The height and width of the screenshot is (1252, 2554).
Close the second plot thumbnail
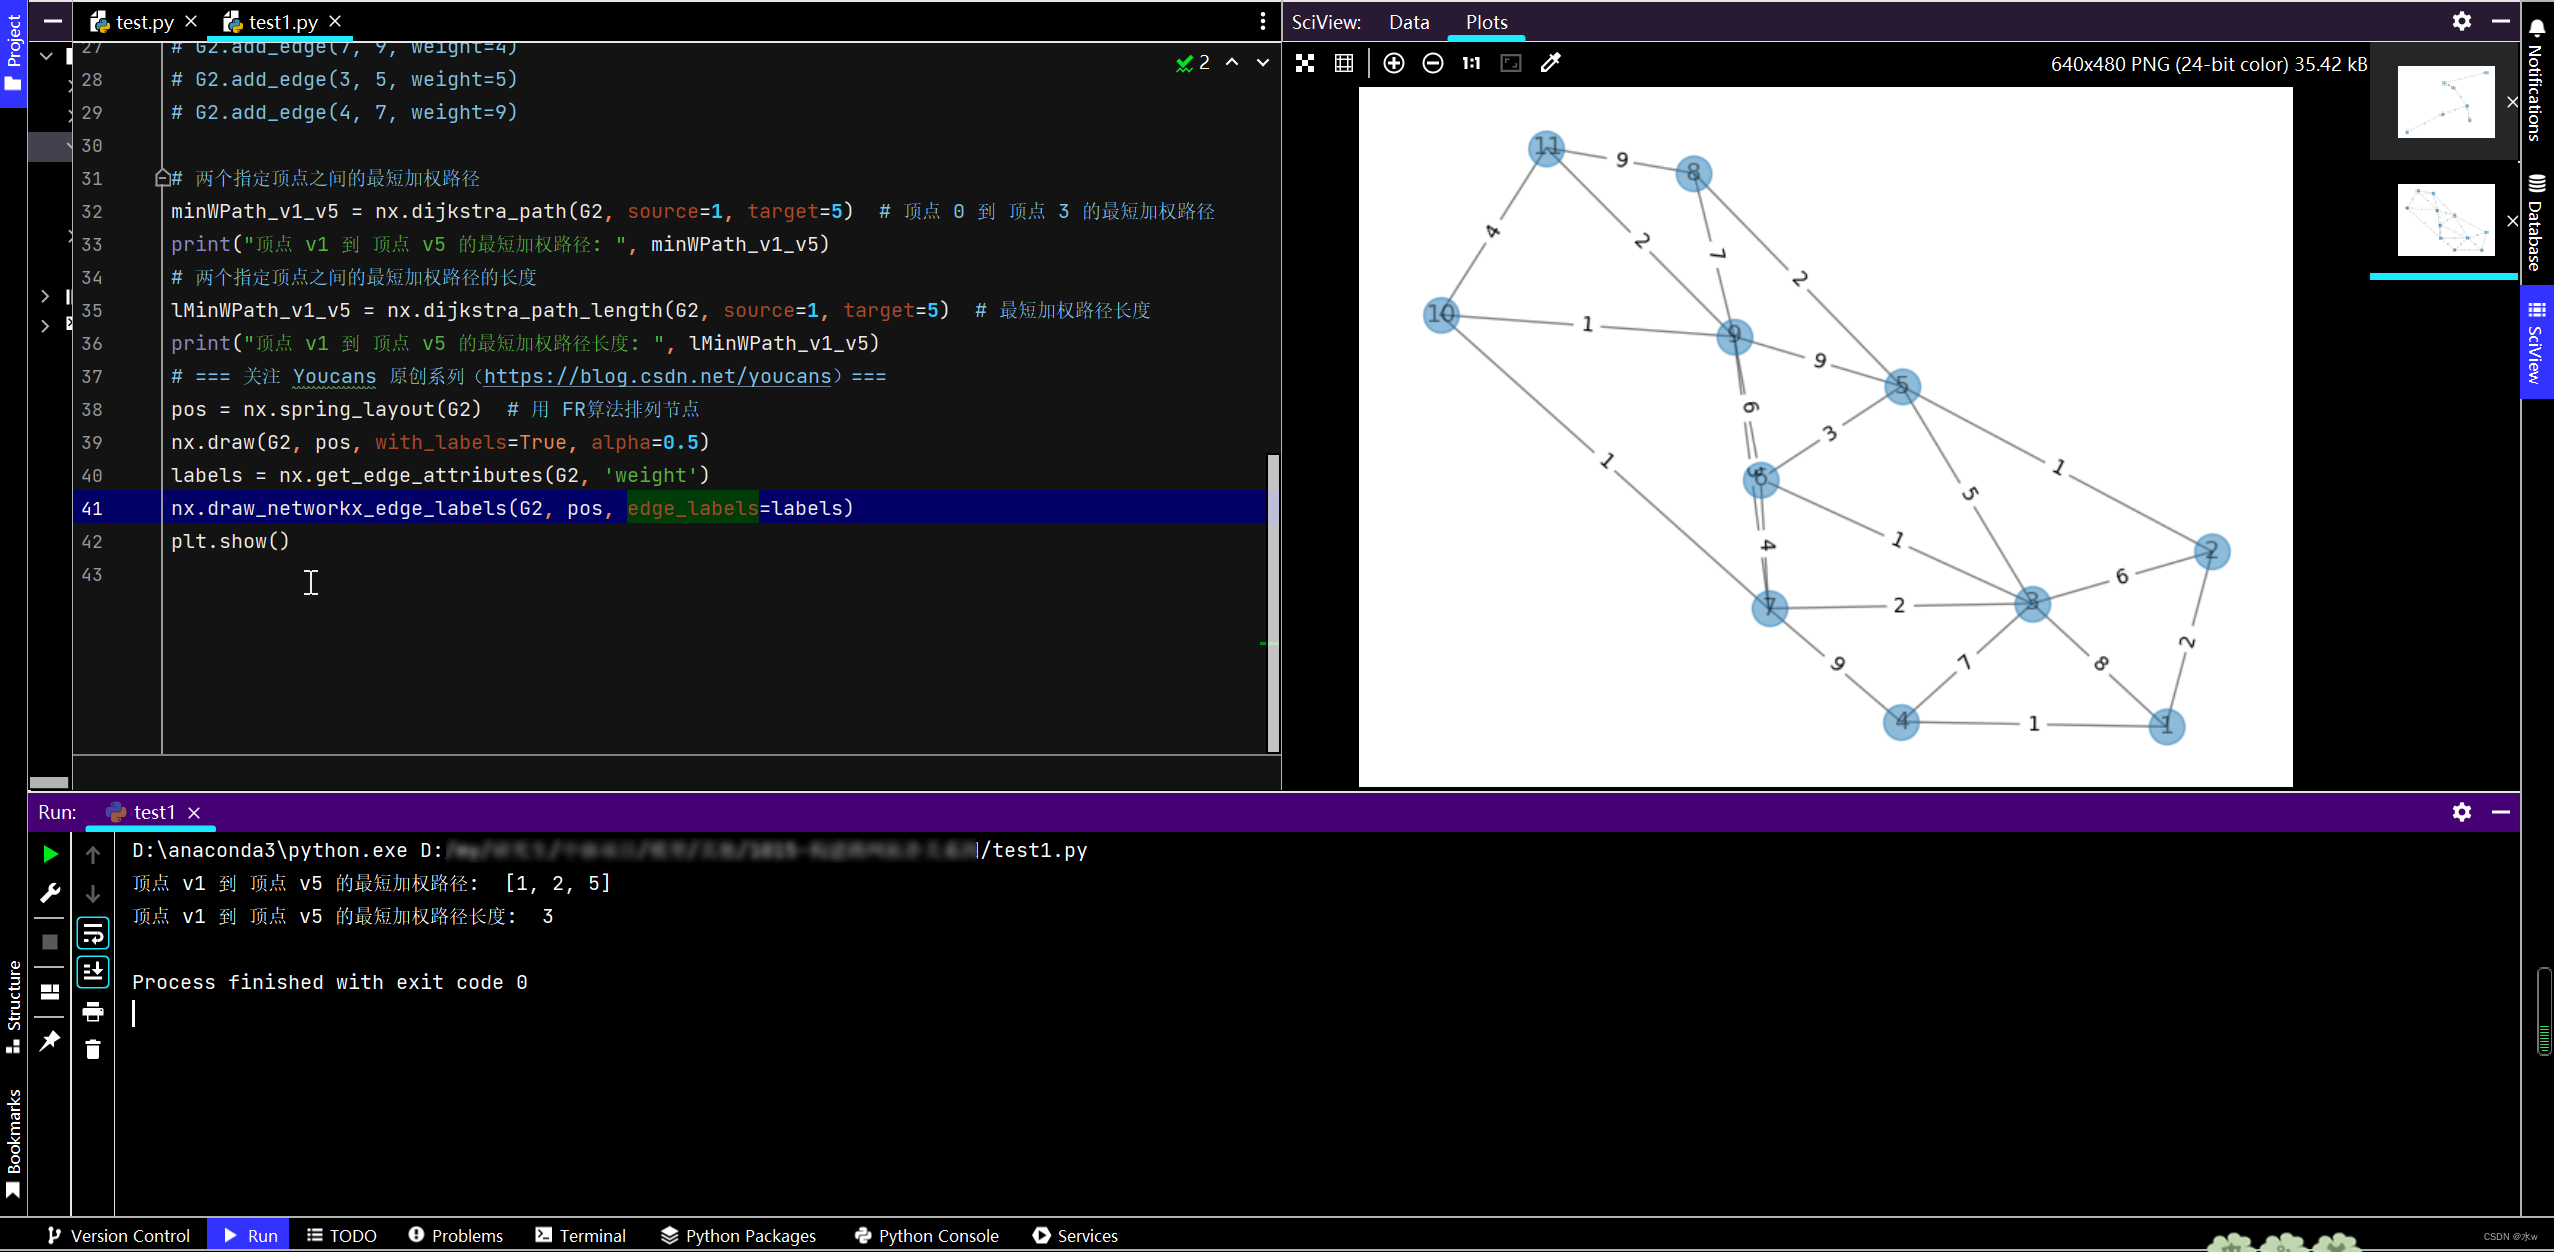(x=2512, y=221)
